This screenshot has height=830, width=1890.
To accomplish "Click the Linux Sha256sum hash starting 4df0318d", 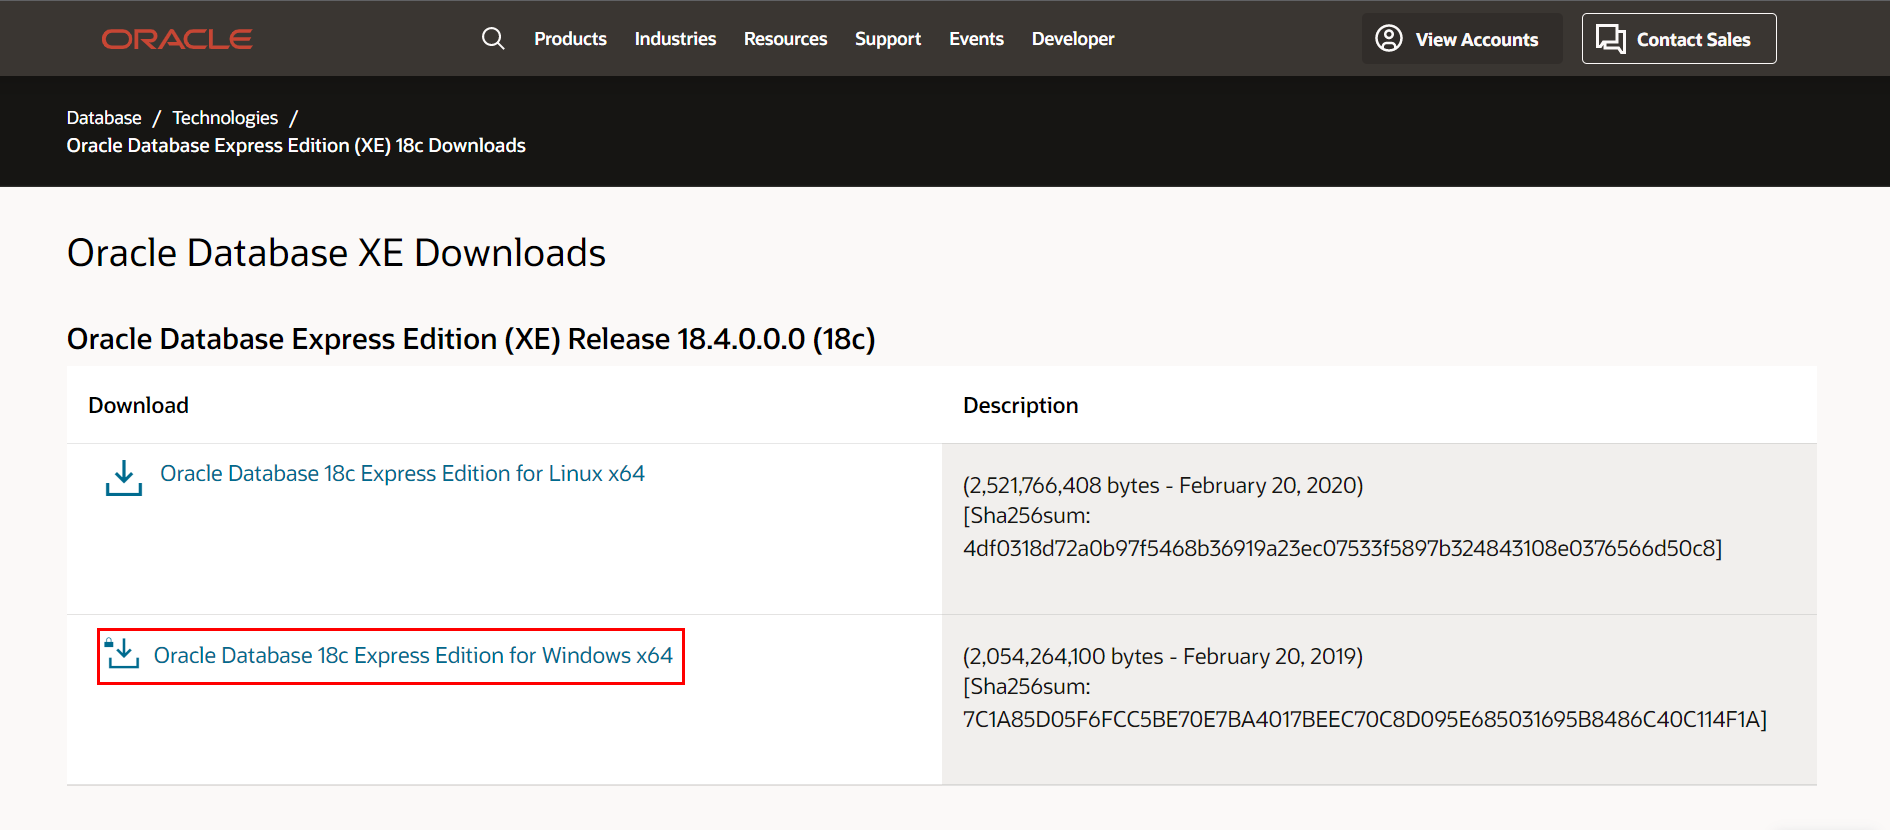I will coord(1342,548).
